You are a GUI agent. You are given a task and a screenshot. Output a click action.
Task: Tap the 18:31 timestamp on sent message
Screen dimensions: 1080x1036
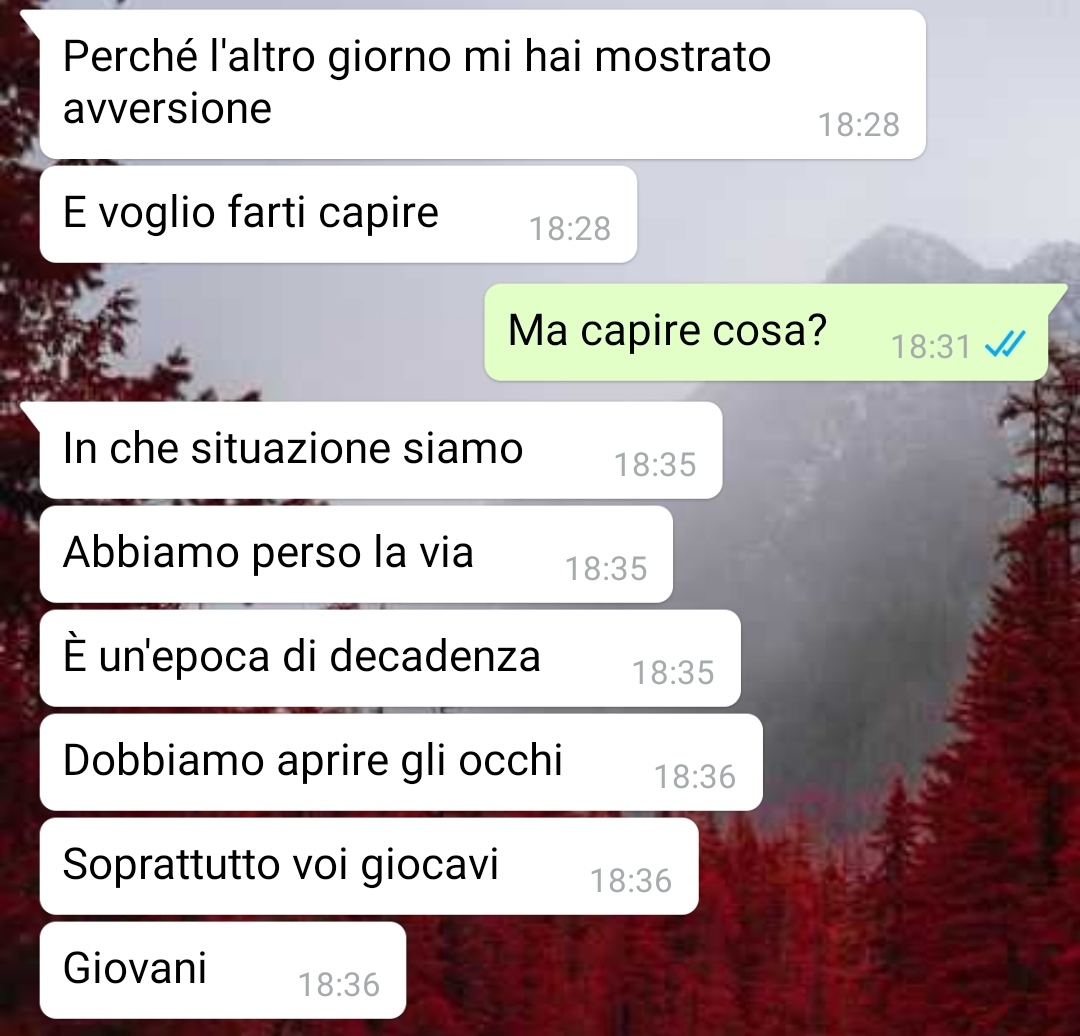pos(931,346)
